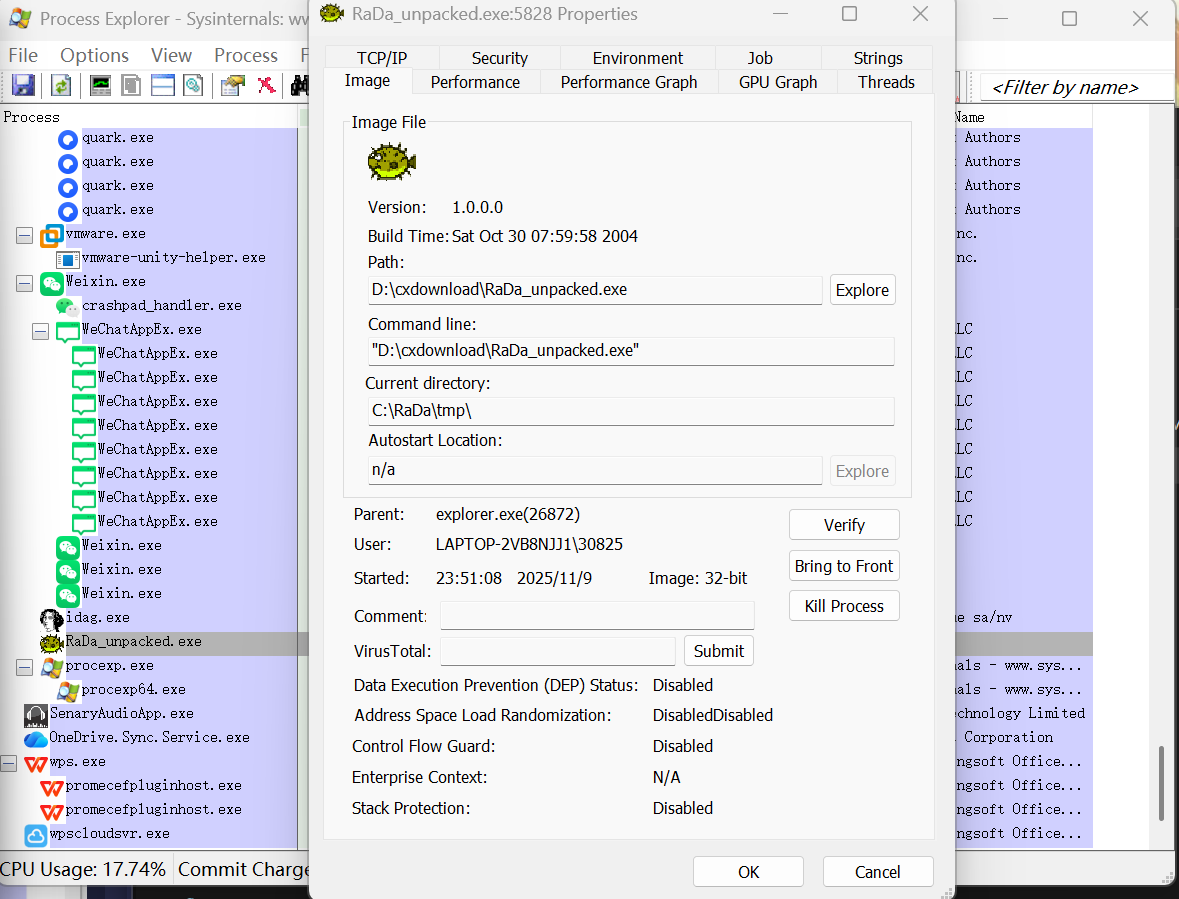
Task: Select the Image tab
Action: click(x=367, y=80)
